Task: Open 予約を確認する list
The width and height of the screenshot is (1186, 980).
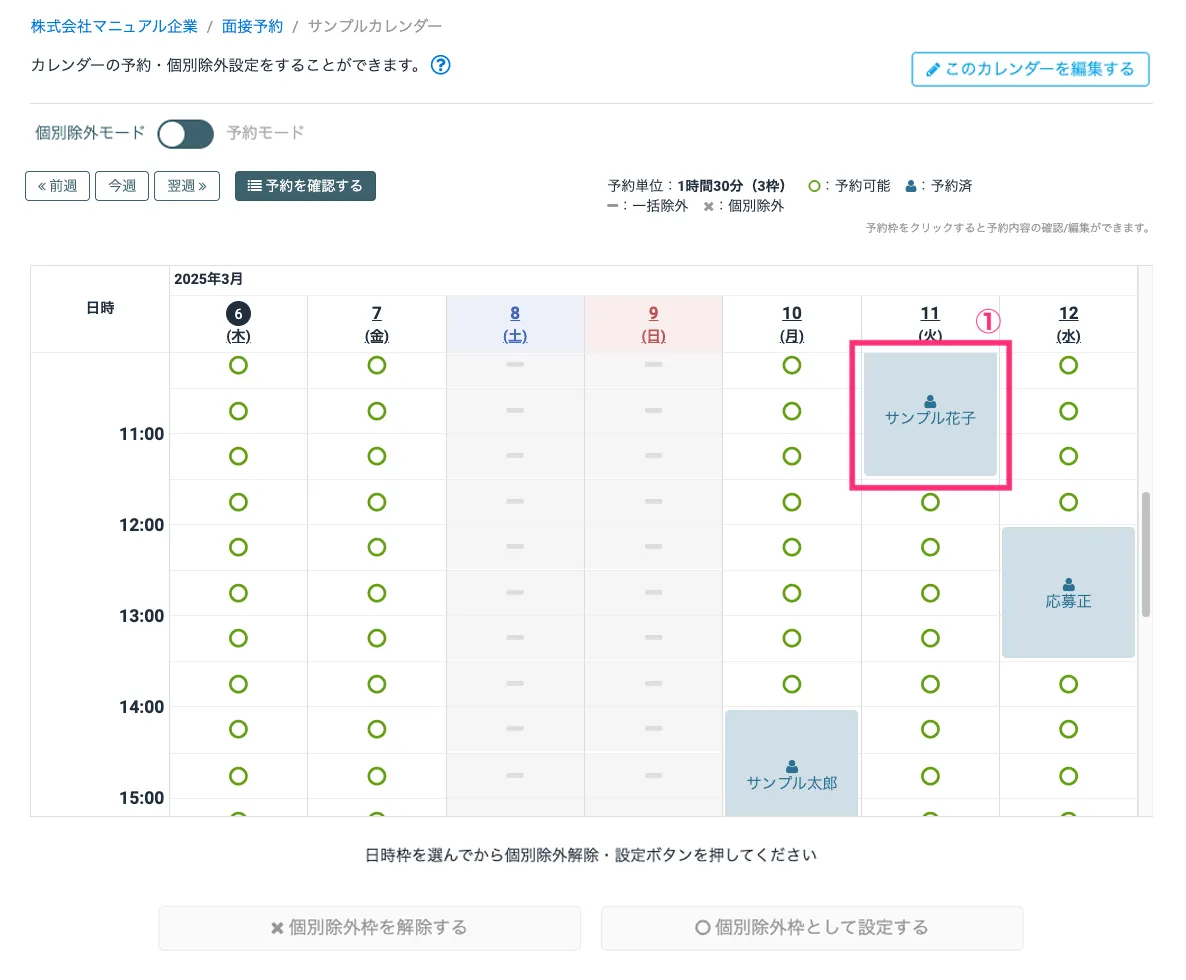Action: (x=305, y=186)
